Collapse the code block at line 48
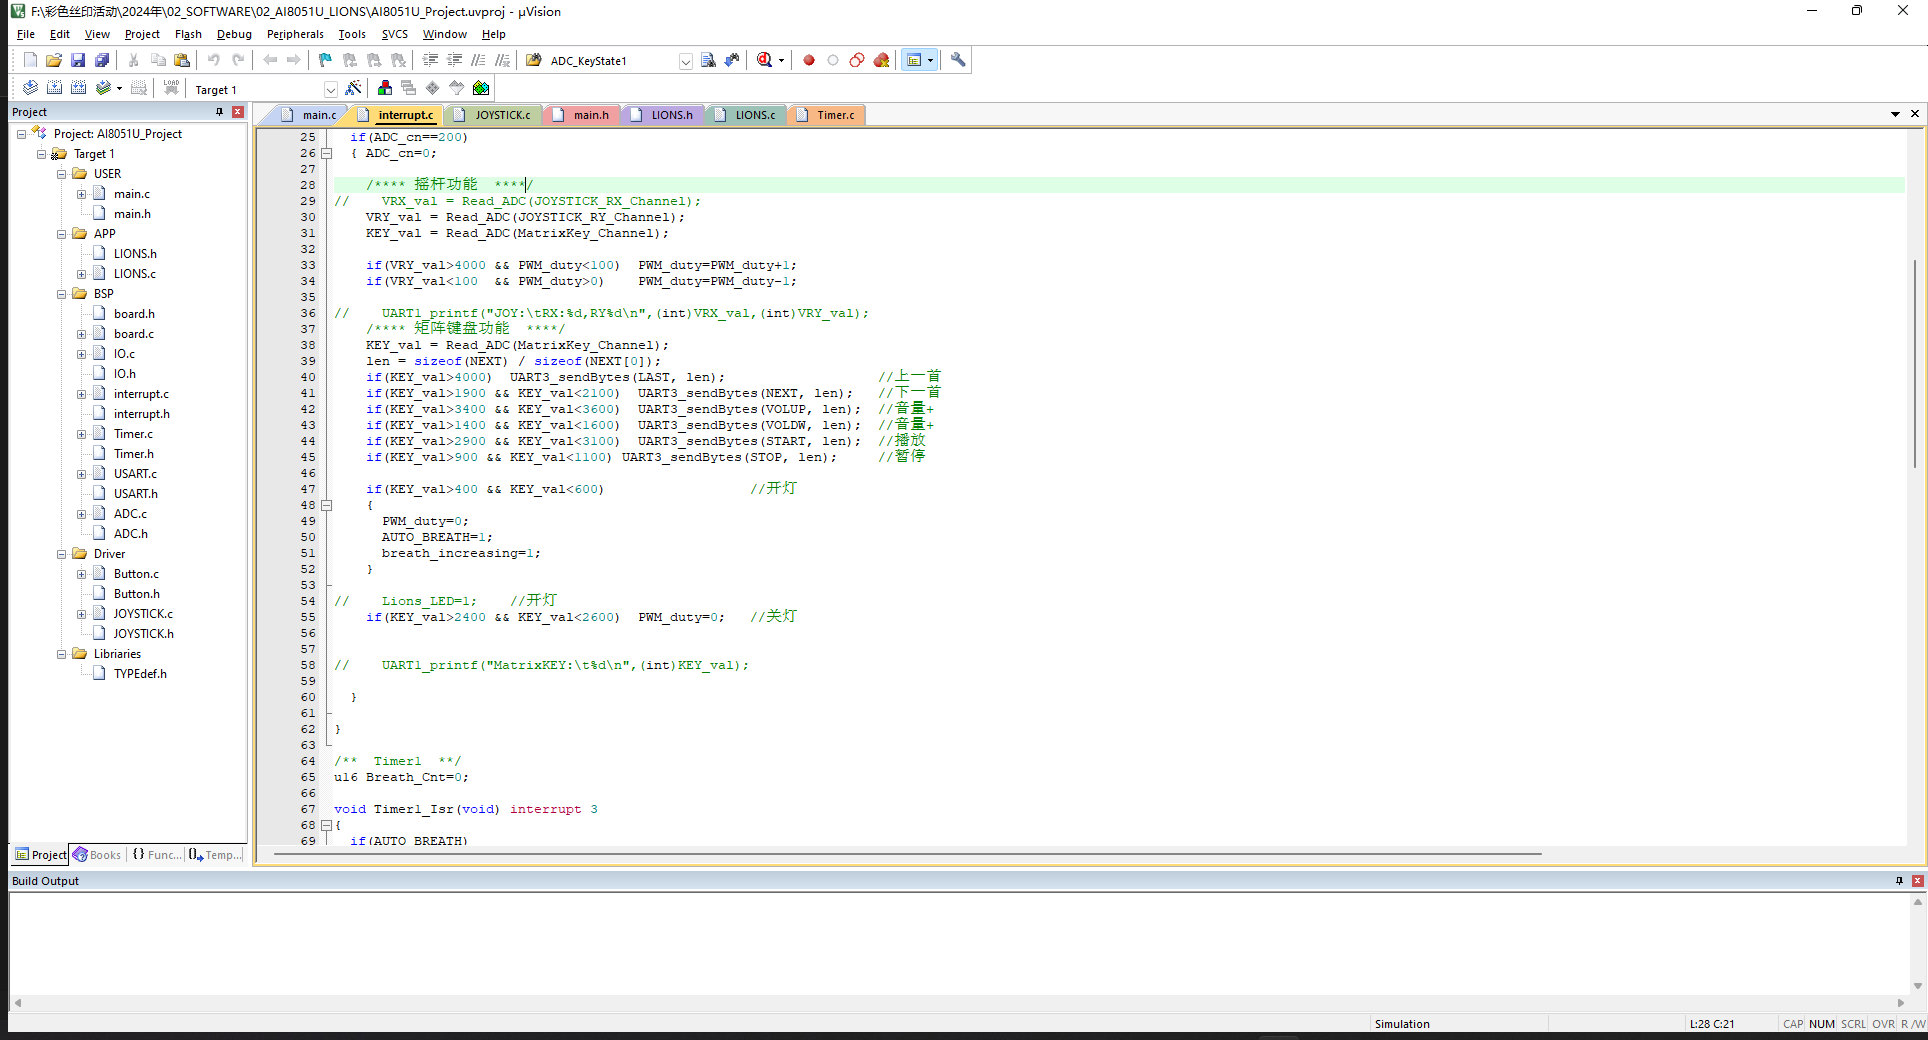The width and height of the screenshot is (1928, 1040). (x=326, y=505)
